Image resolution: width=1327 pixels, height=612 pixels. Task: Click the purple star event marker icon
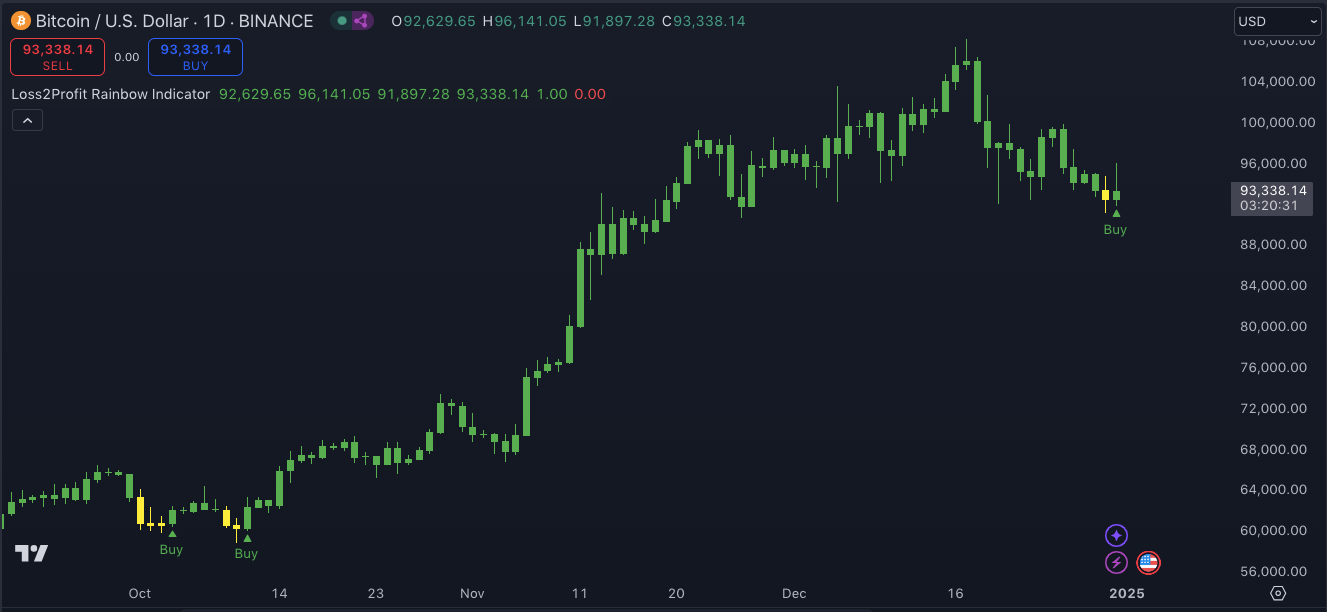tap(1116, 536)
